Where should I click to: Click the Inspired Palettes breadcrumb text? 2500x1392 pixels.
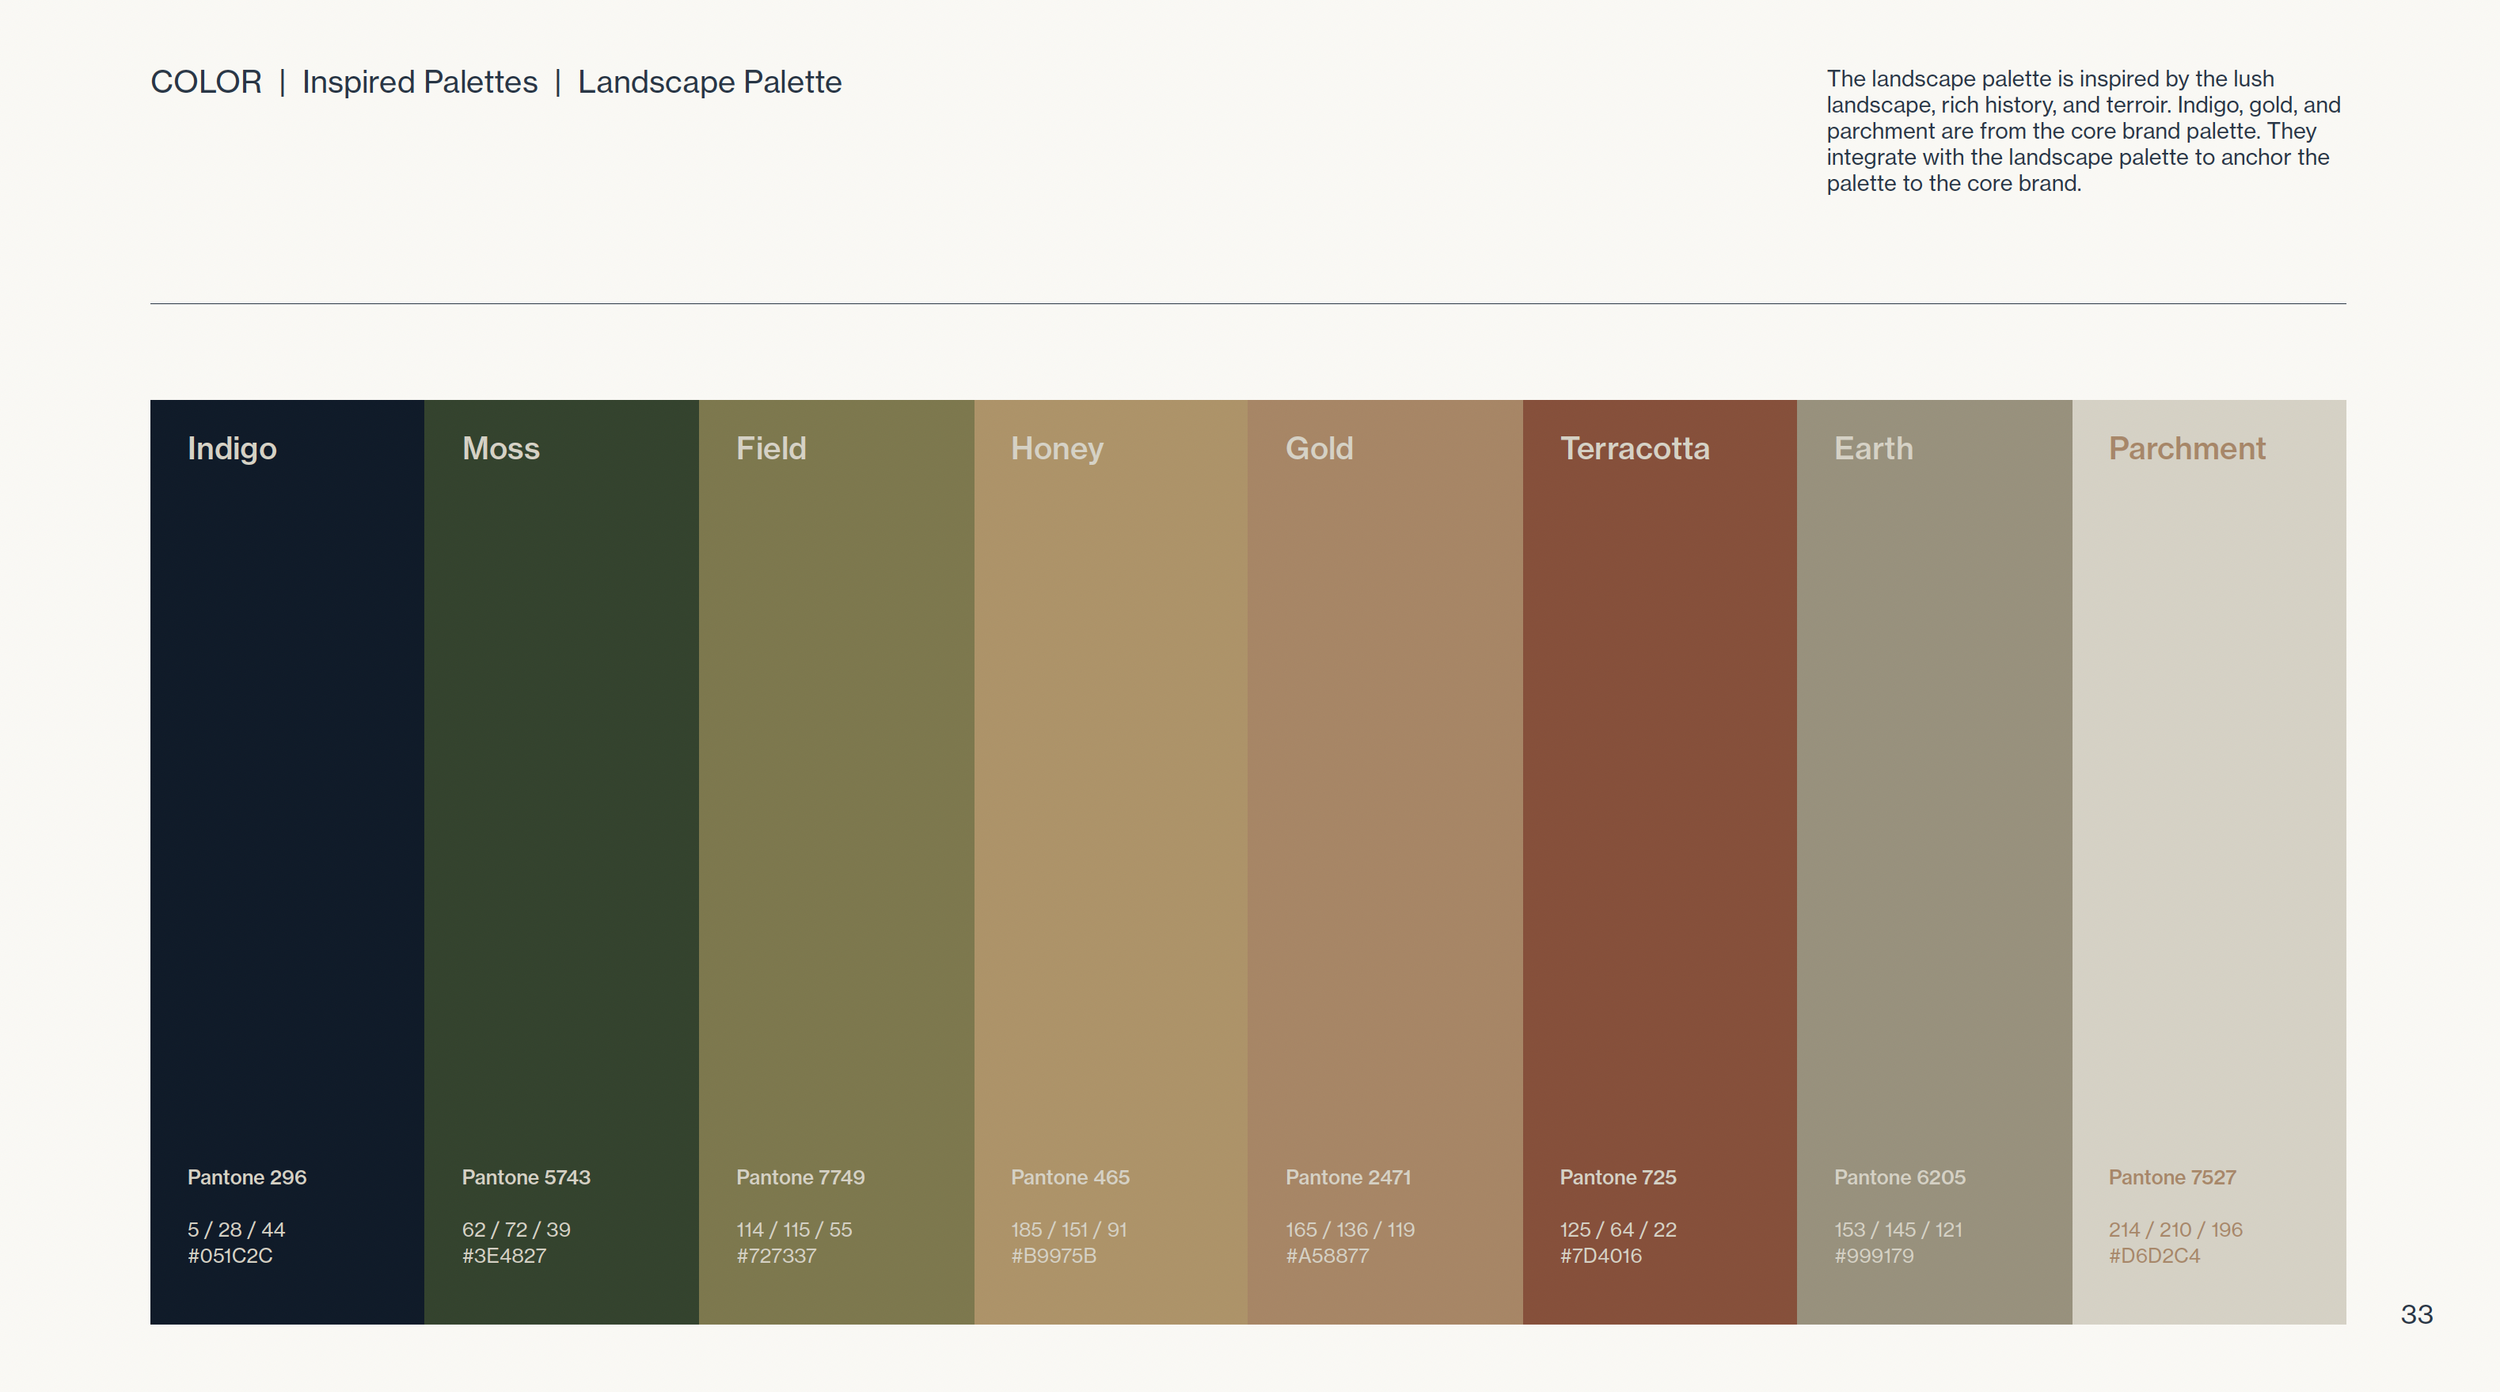pyautogui.click(x=419, y=82)
